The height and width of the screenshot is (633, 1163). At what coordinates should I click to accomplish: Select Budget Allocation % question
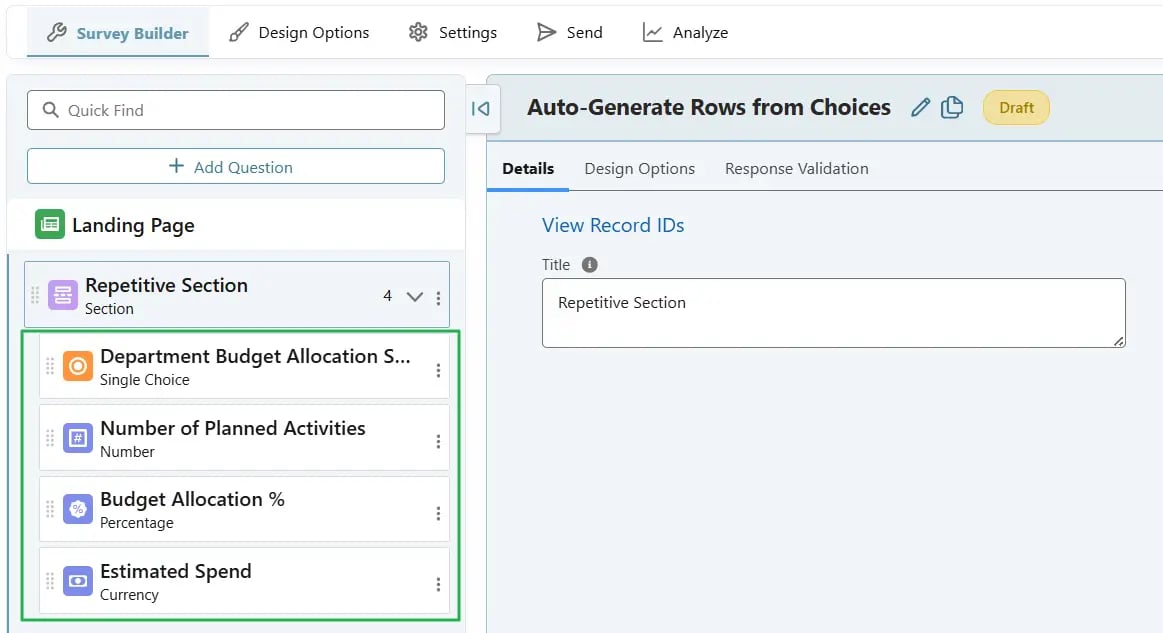244,509
